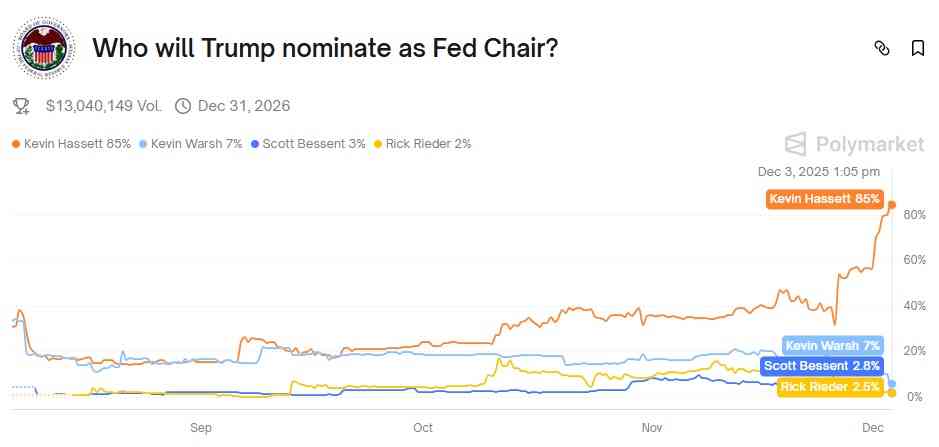Click the orange endpoint dot on Hassett line
The width and height of the screenshot is (939, 447).
[891, 205]
